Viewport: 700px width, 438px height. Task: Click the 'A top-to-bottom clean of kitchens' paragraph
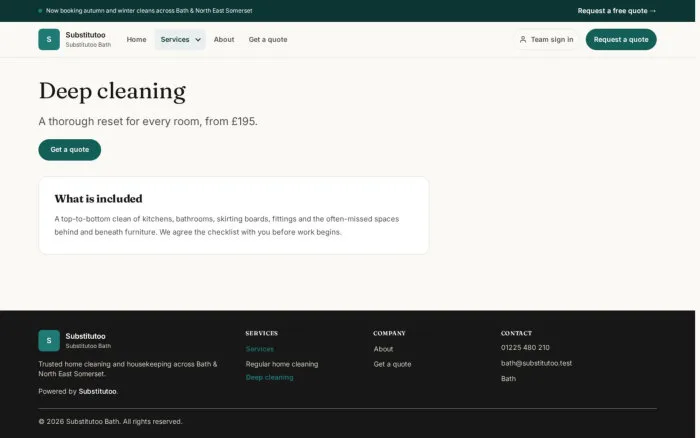pyautogui.click(x=227, y=225)
